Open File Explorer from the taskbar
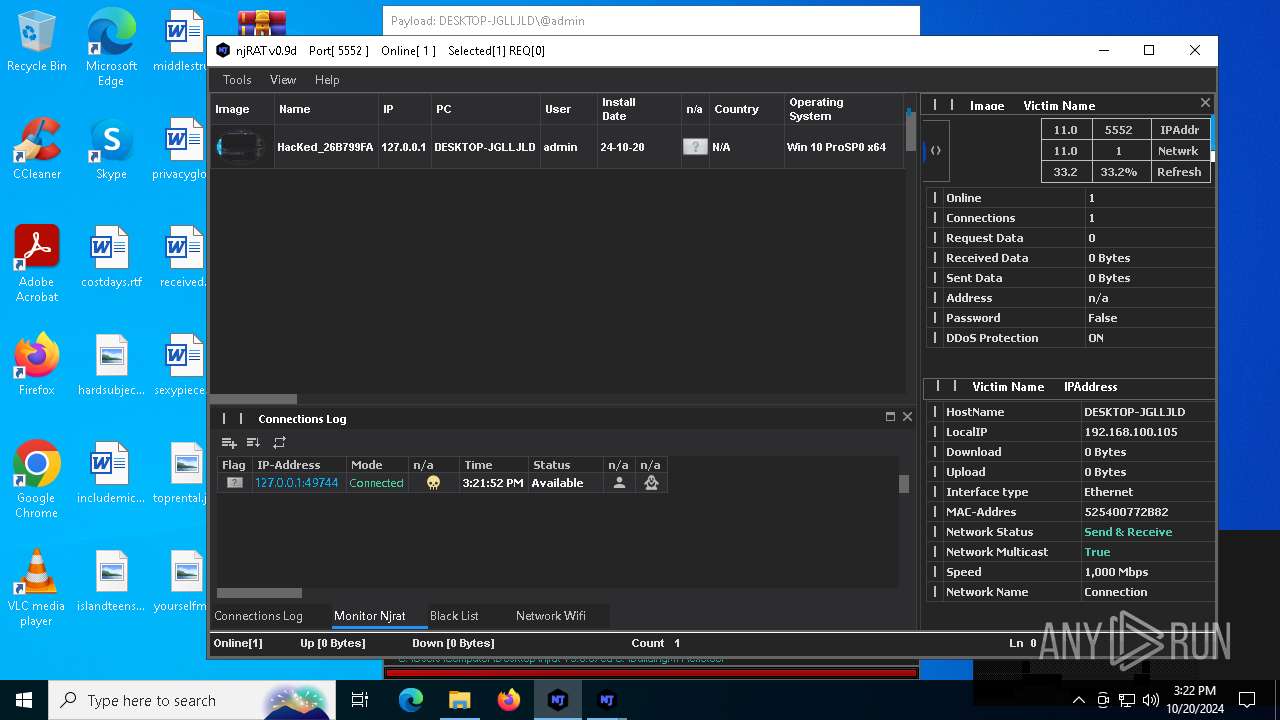This screenshot has width=1280, height=720. (x=460, y=700)
